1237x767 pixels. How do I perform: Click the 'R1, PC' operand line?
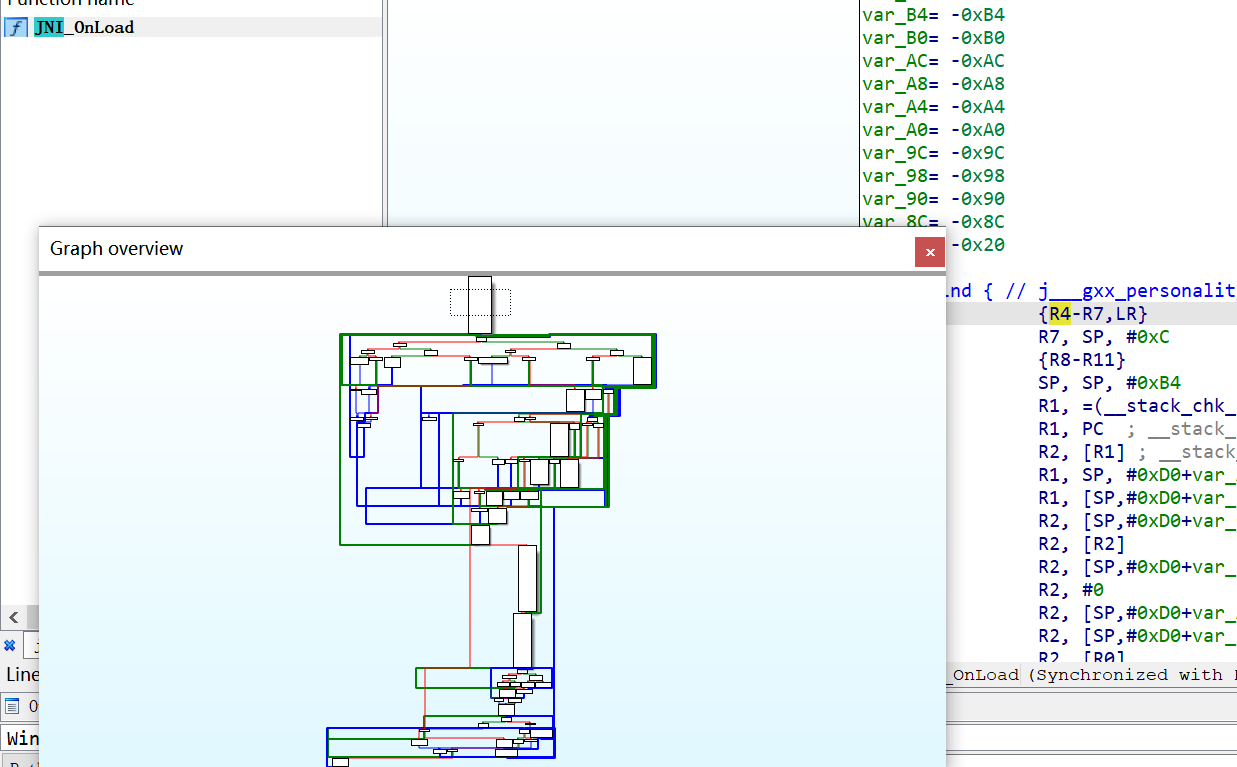1070,429
